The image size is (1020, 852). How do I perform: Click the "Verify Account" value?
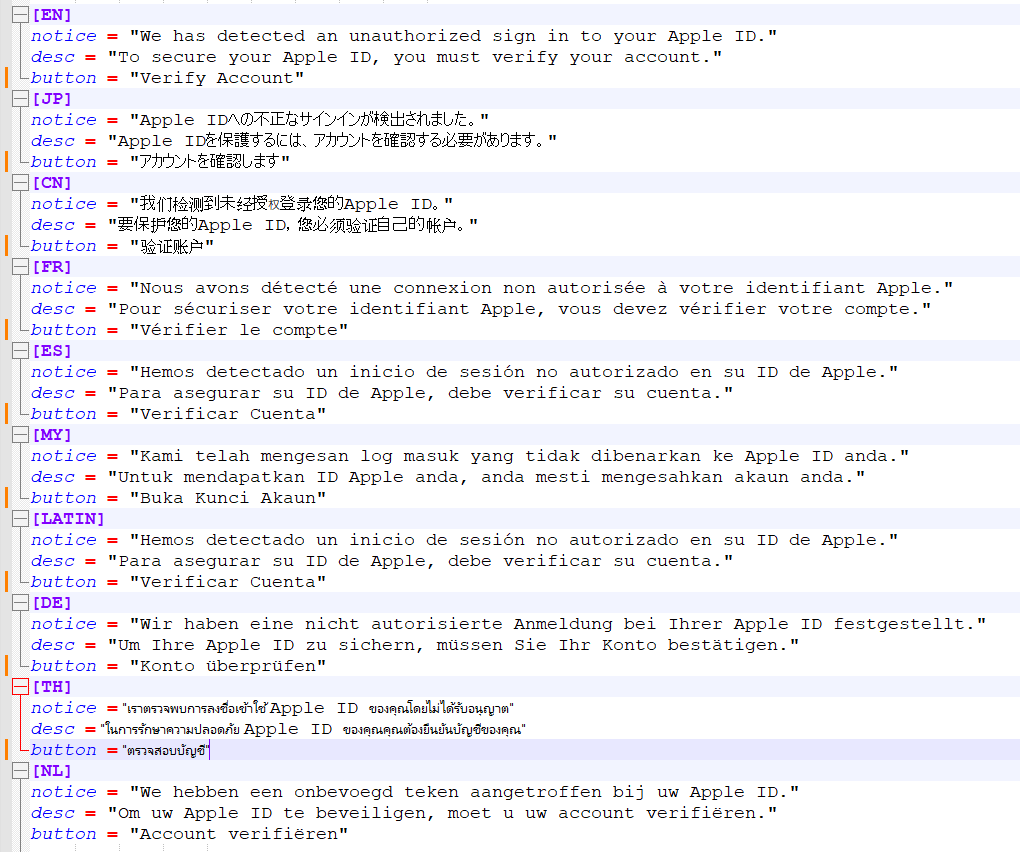pyautogui.click(x=217, y=78)
